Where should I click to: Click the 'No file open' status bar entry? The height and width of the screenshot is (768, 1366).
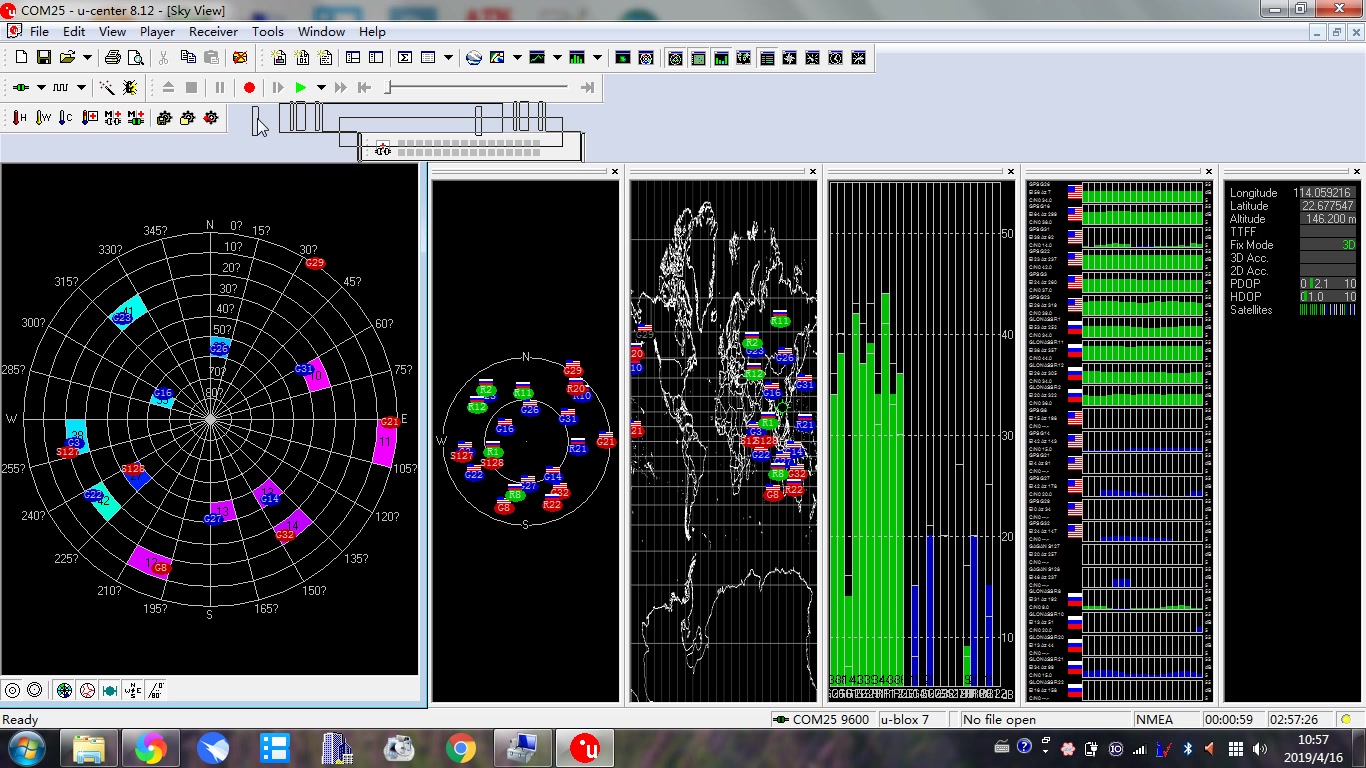click(x=1045, y=720)
